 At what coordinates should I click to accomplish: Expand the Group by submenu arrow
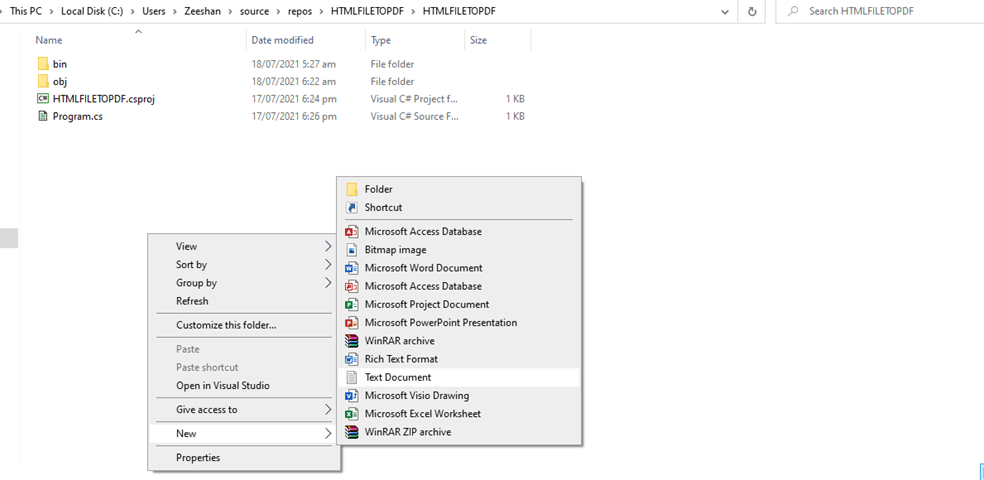tap(328, 282)
